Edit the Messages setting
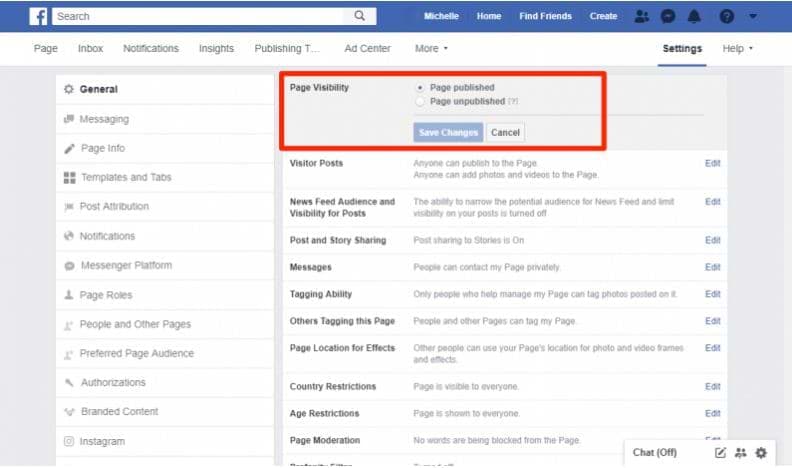The width and height of the screenshot is (792, 468). click(x=712, y=267)
